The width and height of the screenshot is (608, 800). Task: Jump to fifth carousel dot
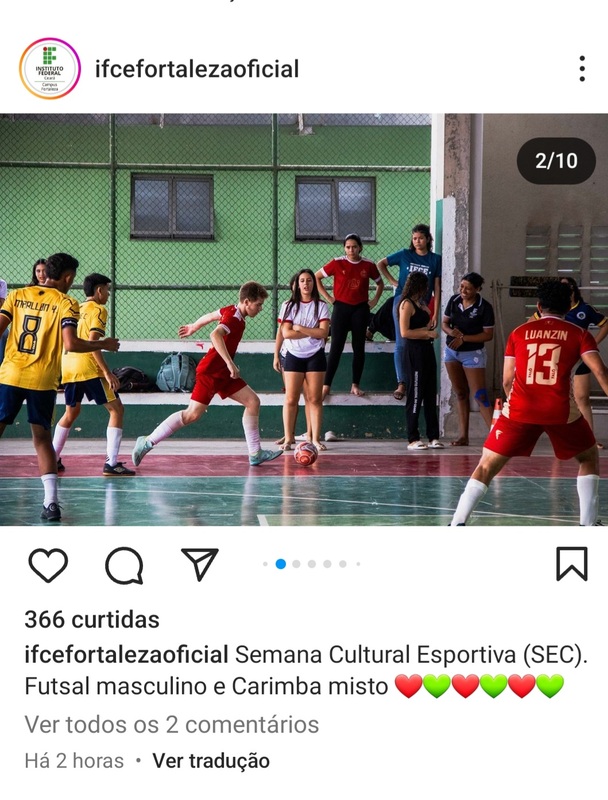[327, 564]
